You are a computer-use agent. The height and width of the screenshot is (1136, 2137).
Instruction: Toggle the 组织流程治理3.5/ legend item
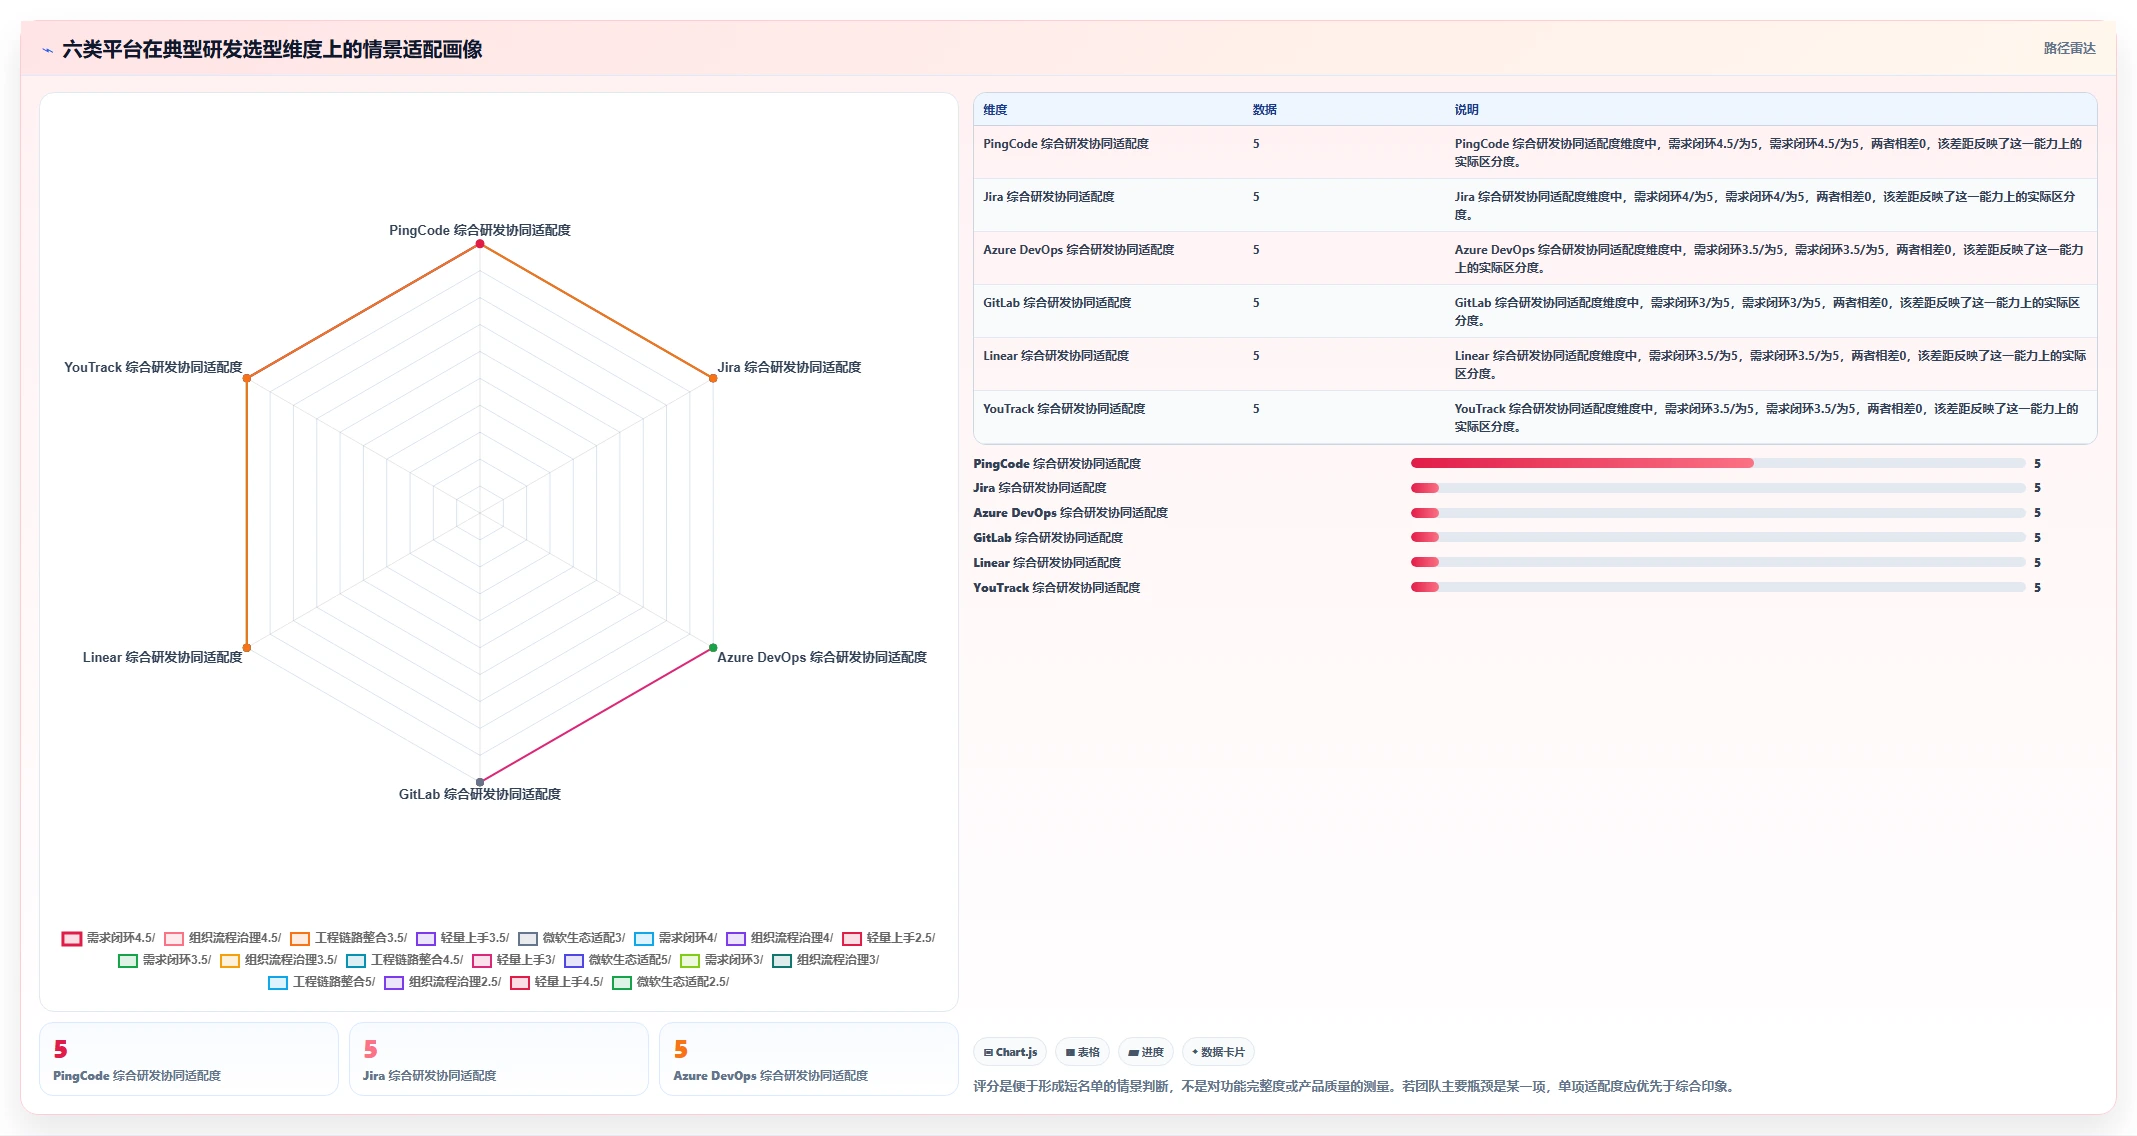click(x=278, y=960)
